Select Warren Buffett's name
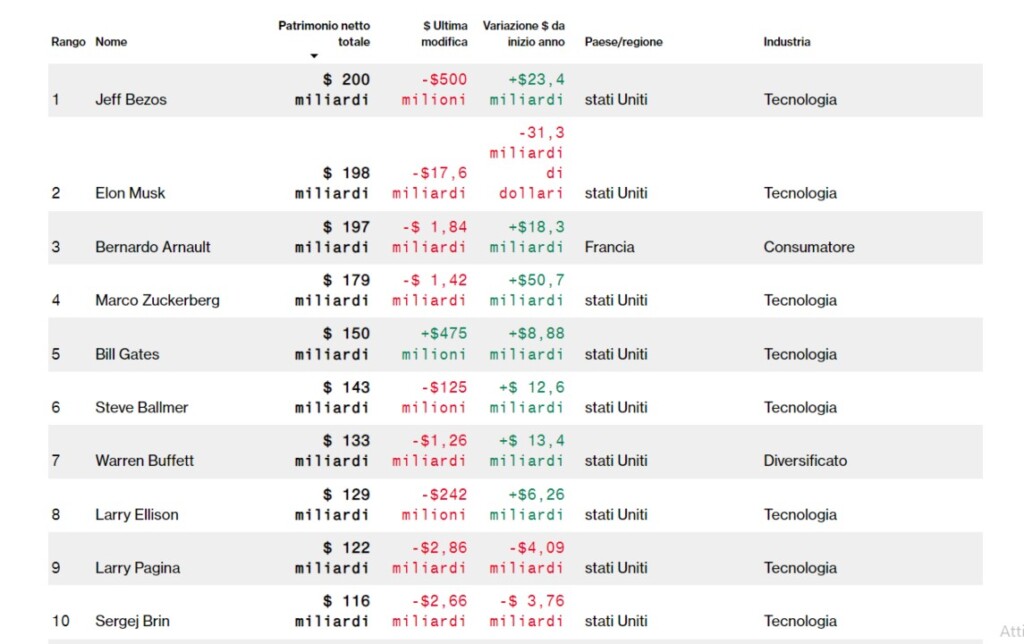 [144, 460]
